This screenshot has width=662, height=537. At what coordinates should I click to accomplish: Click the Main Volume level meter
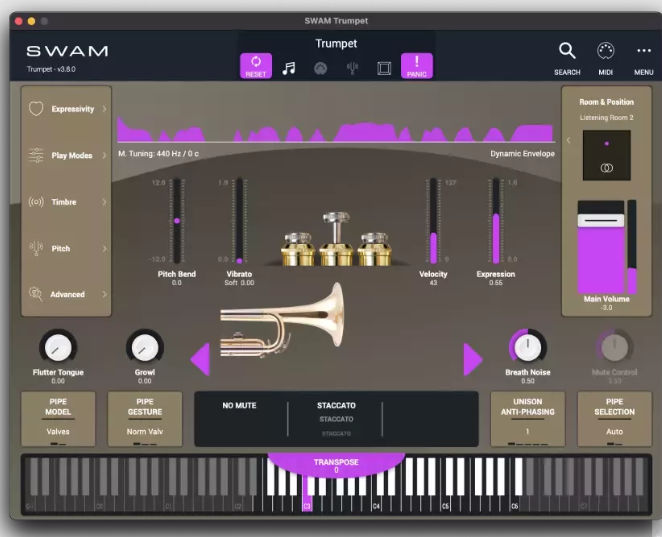632,247
